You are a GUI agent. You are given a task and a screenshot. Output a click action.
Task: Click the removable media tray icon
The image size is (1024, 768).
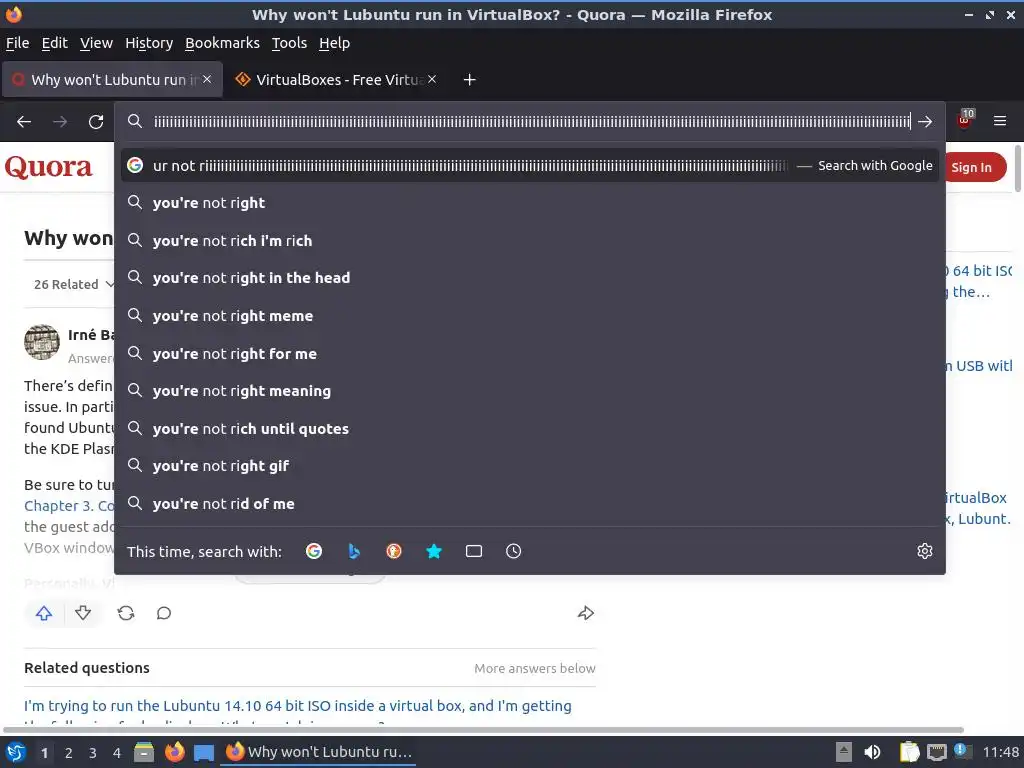pos(844,752)
